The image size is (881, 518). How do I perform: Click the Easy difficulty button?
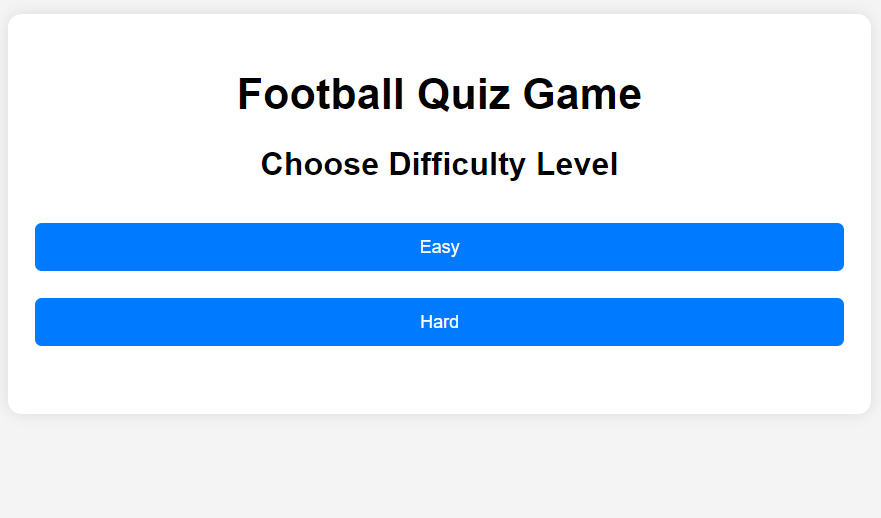[x=439, y=247]
